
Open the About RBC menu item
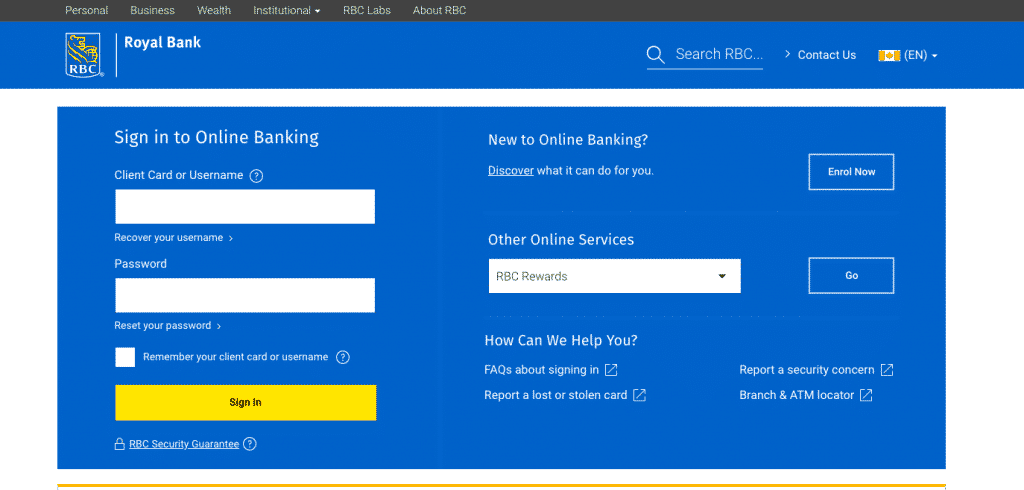coord(440,10)
